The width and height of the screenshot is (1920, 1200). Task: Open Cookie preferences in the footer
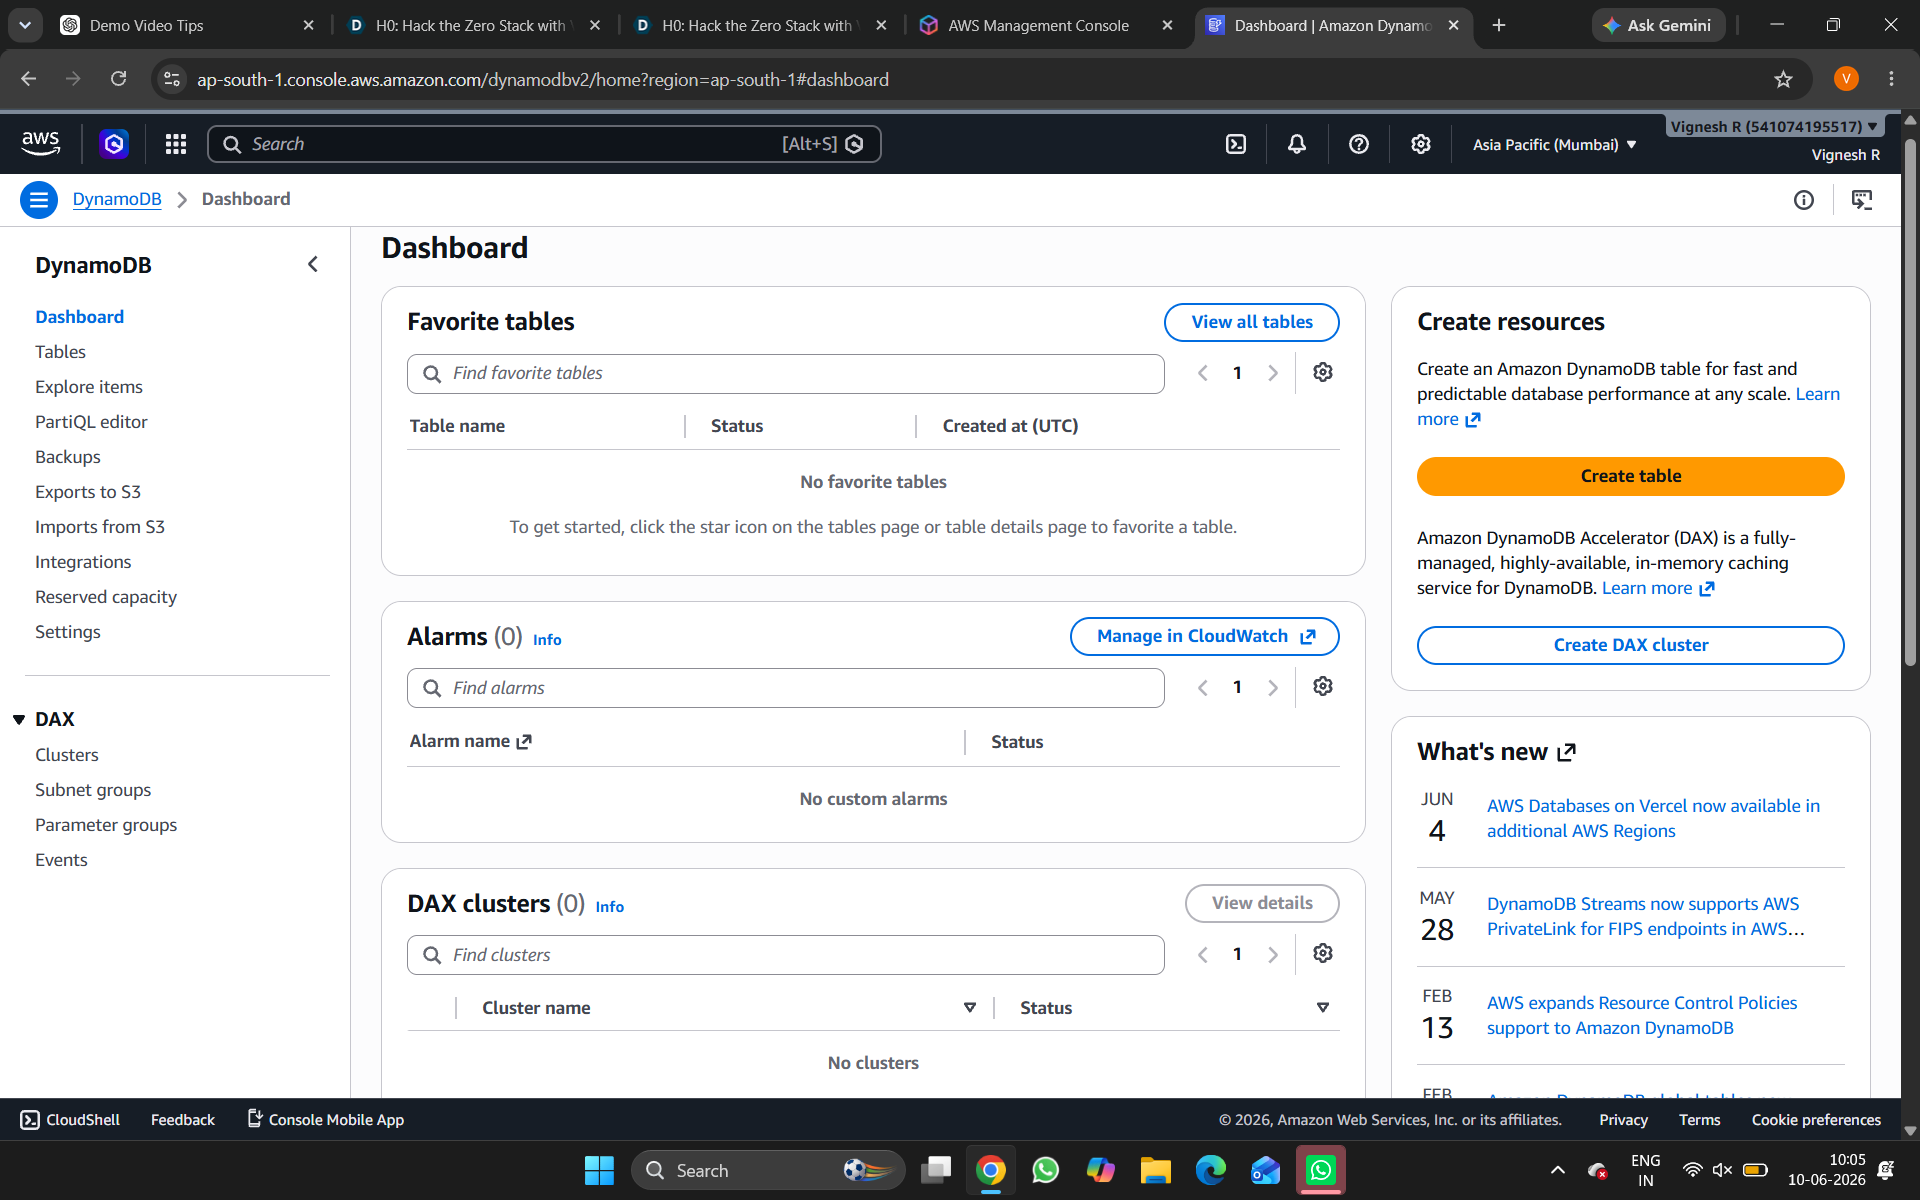1816,1120
